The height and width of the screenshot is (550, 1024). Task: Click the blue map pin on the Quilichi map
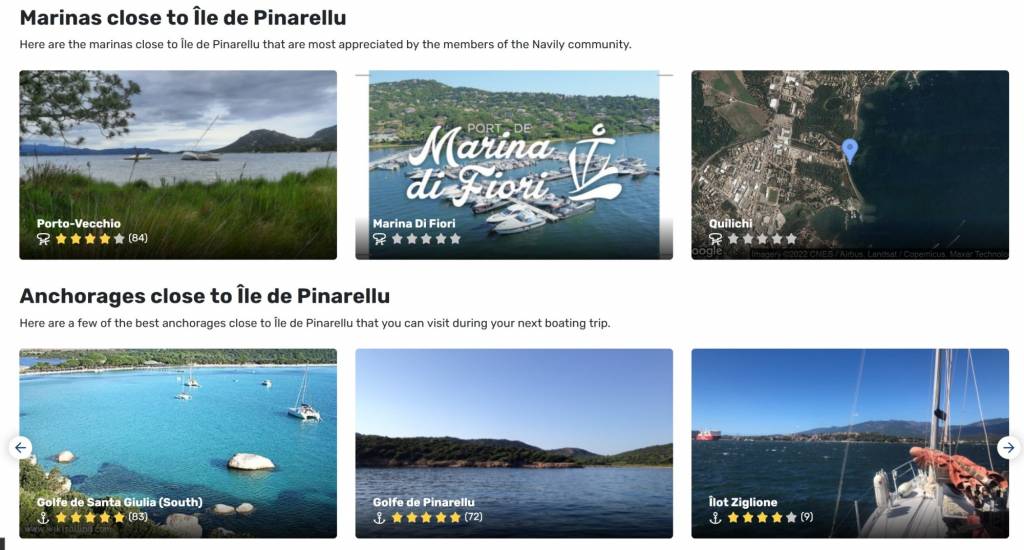point(850,150)
